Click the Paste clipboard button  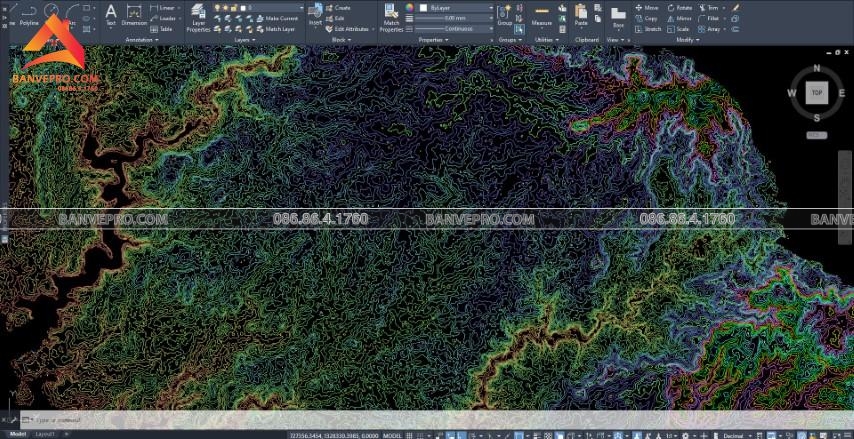click(581, 15)
